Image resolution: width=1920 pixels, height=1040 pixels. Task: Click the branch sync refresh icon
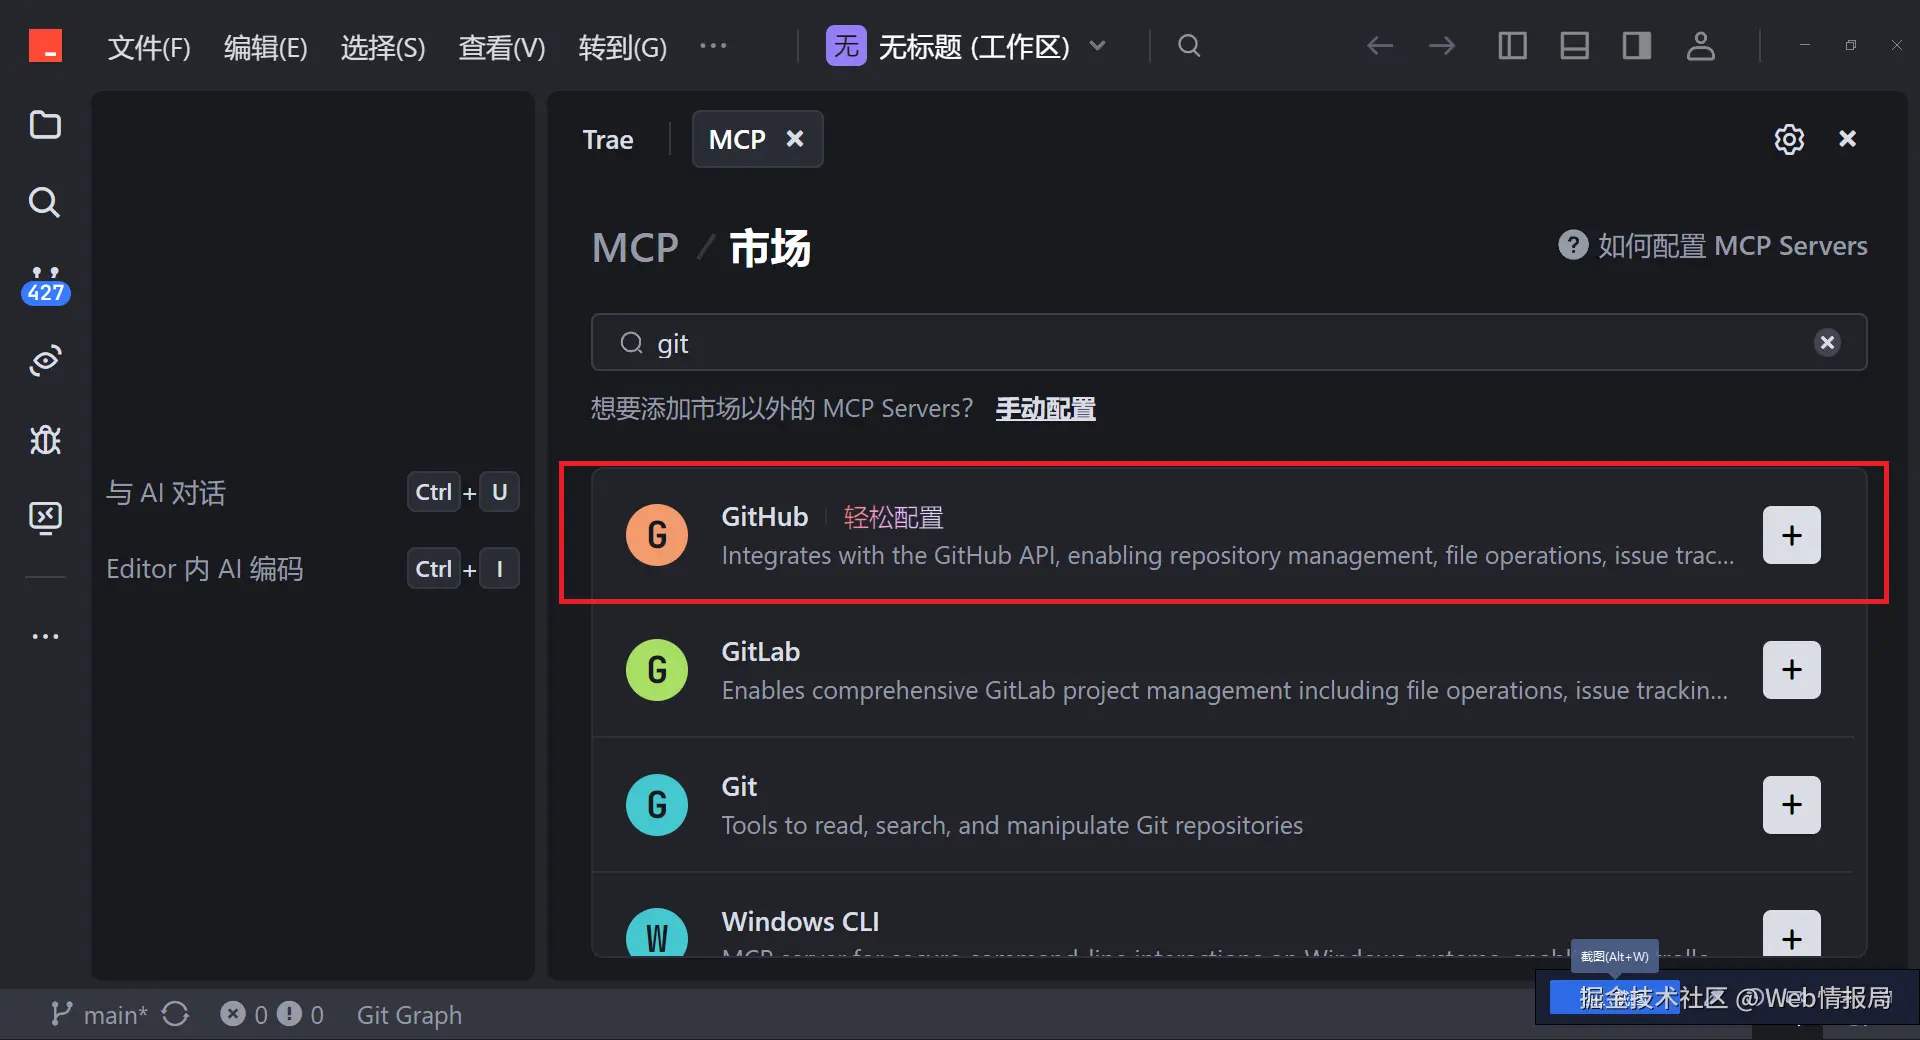click(x=176, y=1014)
